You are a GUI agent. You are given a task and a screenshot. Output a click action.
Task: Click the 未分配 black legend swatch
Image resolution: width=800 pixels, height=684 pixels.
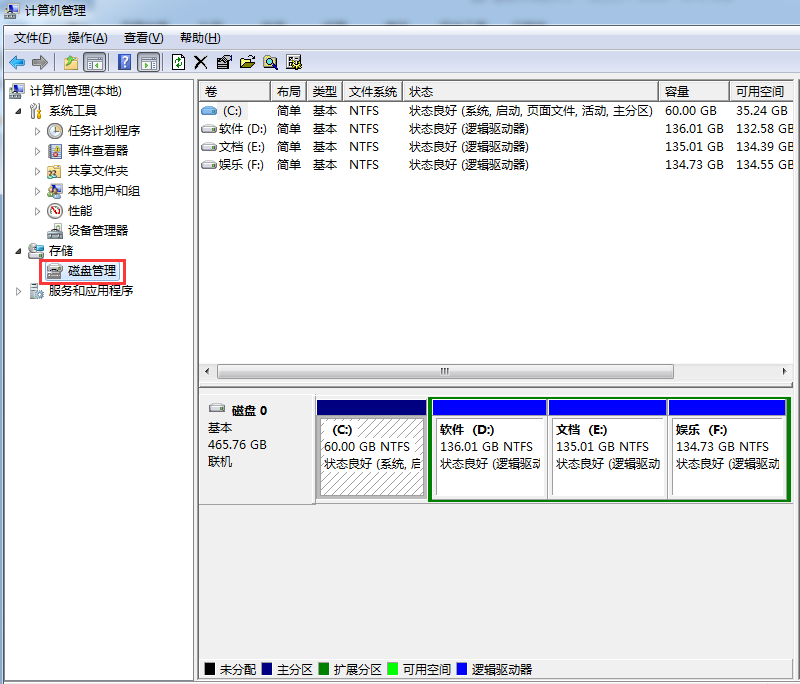click(210, 669)
